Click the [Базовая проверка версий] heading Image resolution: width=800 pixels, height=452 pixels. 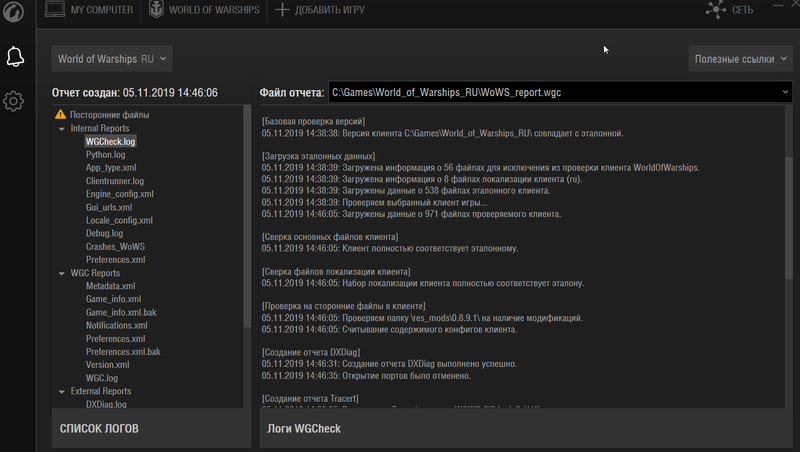point(313,121)
